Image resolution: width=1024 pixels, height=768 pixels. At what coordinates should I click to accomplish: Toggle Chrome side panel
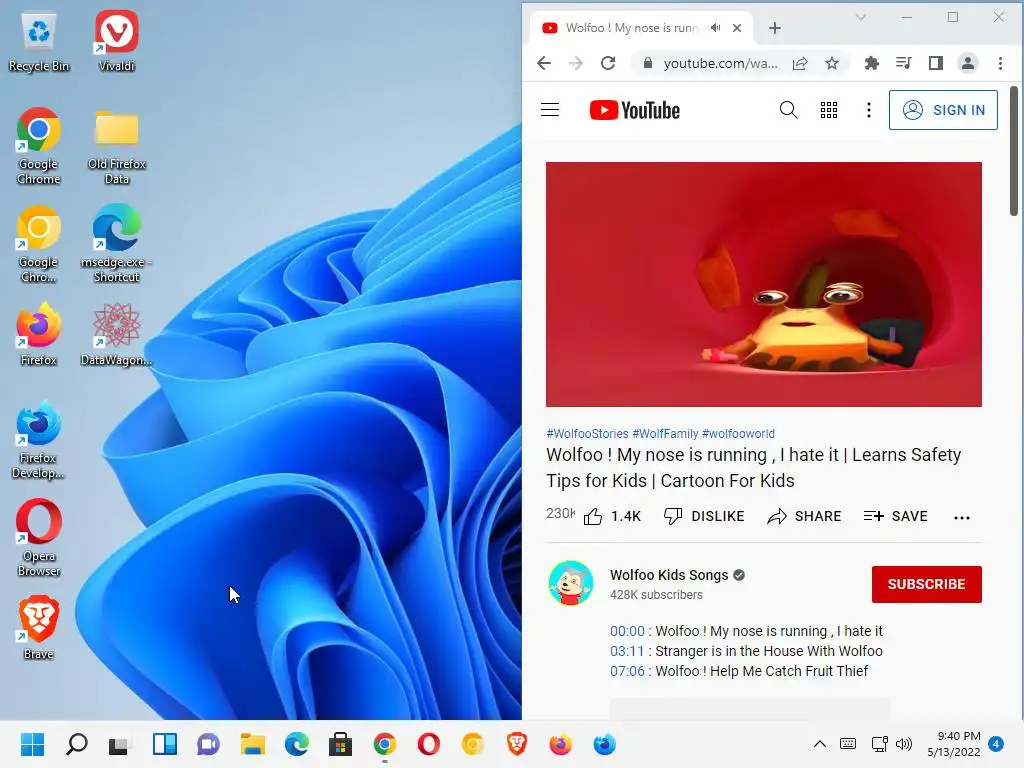pos(935,63)
